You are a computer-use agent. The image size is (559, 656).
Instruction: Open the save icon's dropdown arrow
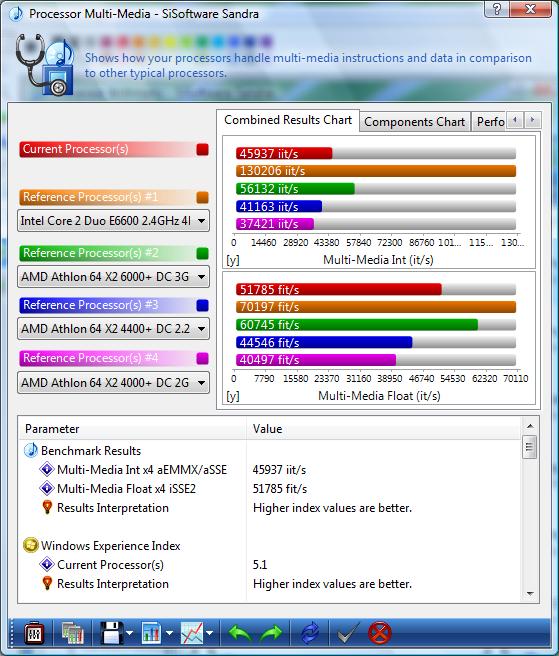pos(130,633)
